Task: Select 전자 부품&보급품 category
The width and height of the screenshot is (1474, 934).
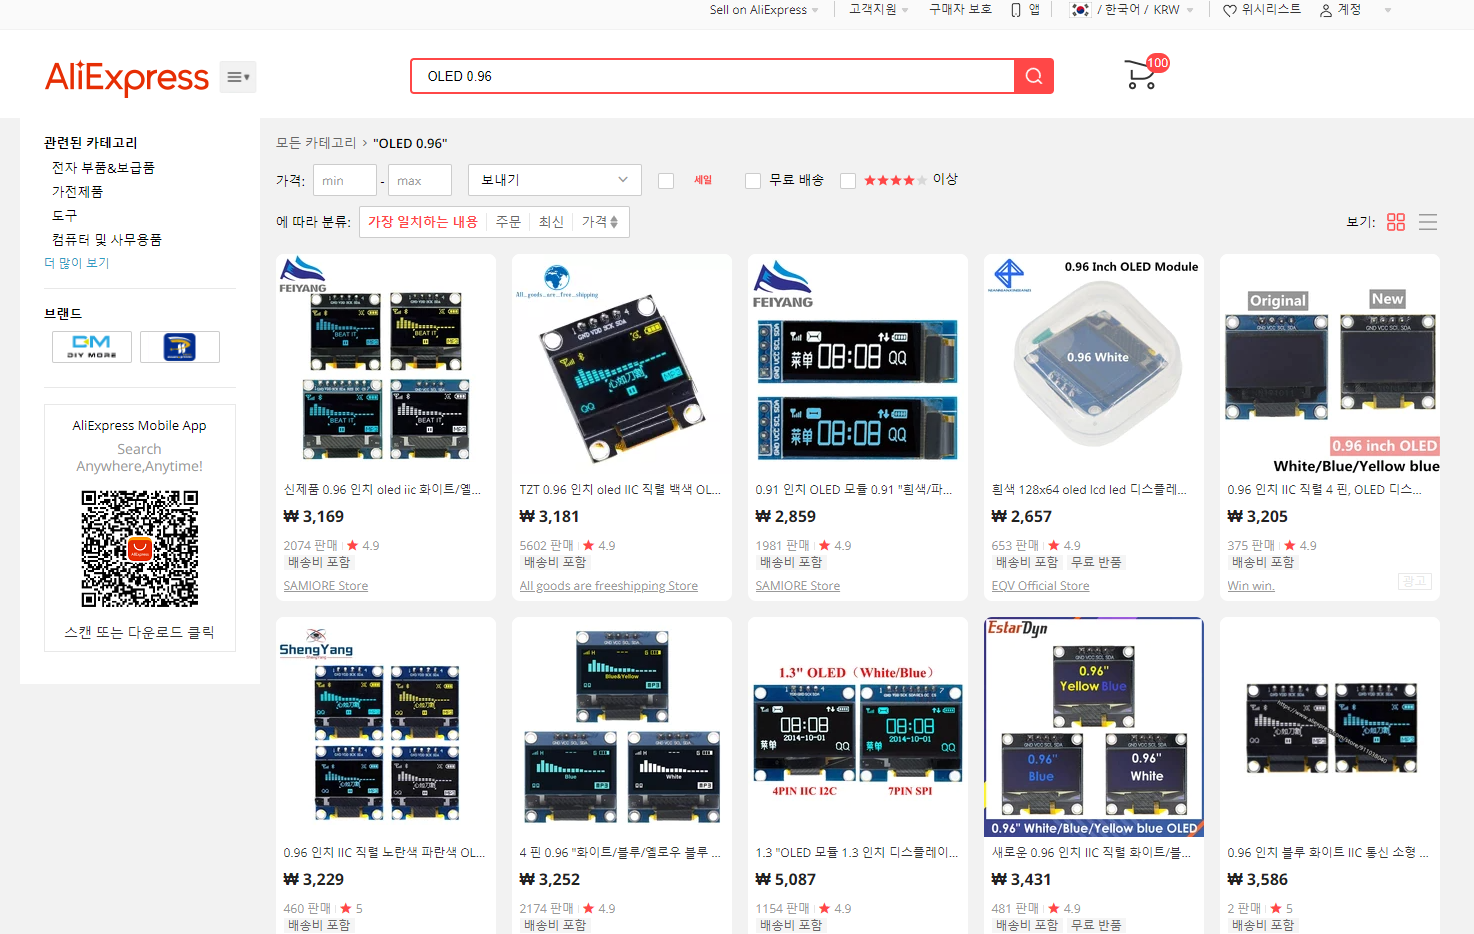Action: [103, 168]
